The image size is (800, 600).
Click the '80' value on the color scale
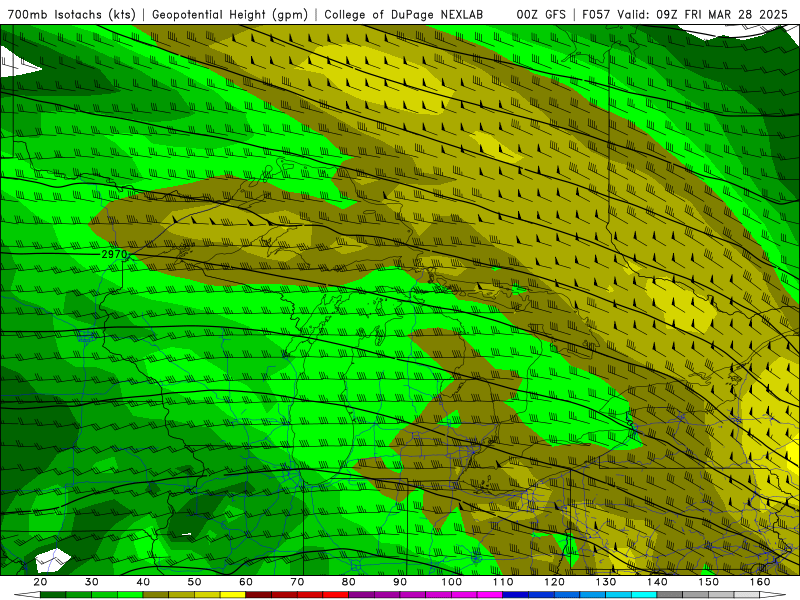pyautogui.click(x=348, y=582)
